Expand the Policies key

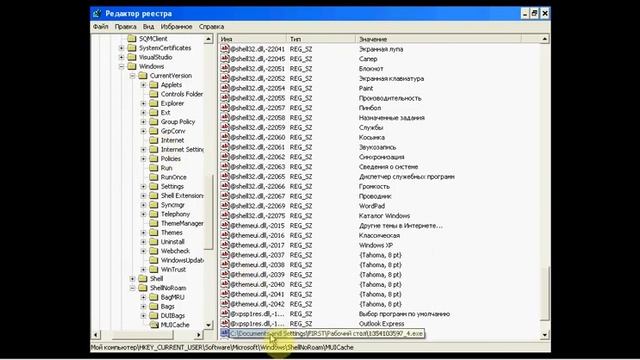pos(144,159)
